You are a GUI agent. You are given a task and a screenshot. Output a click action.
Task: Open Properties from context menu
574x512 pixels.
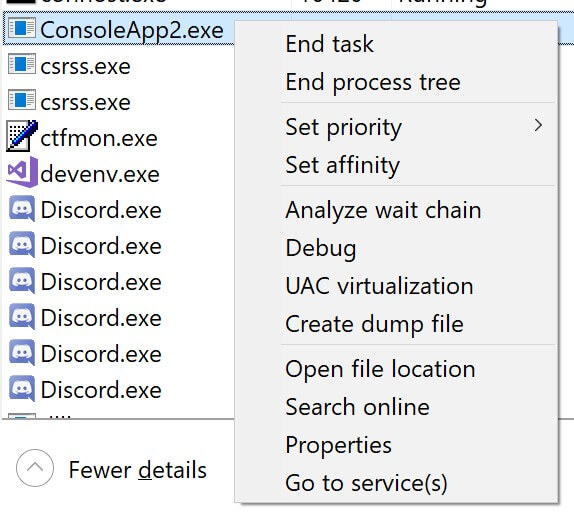click(x=396, y=445)
